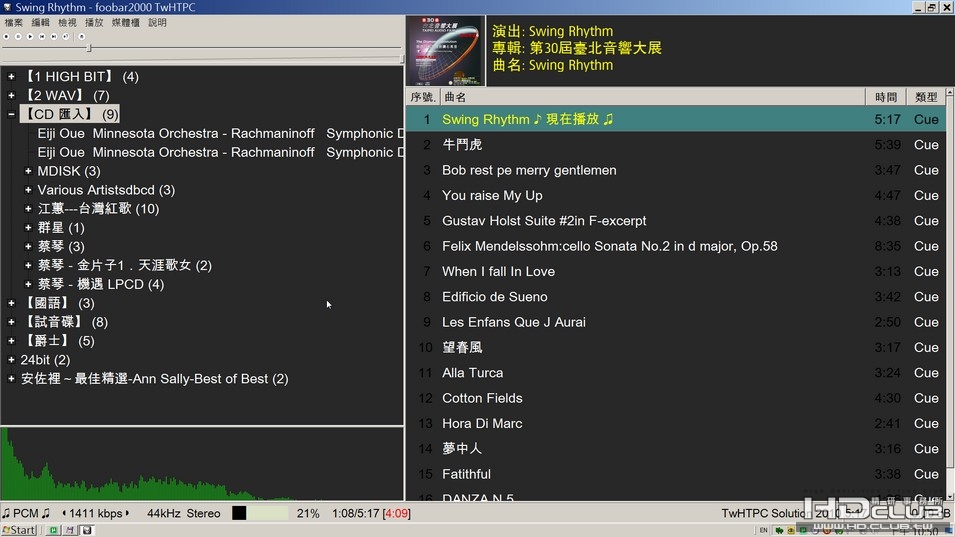Click the Stop playback button
Viewport: 955px width, 537px height.
tap(6, 37)
